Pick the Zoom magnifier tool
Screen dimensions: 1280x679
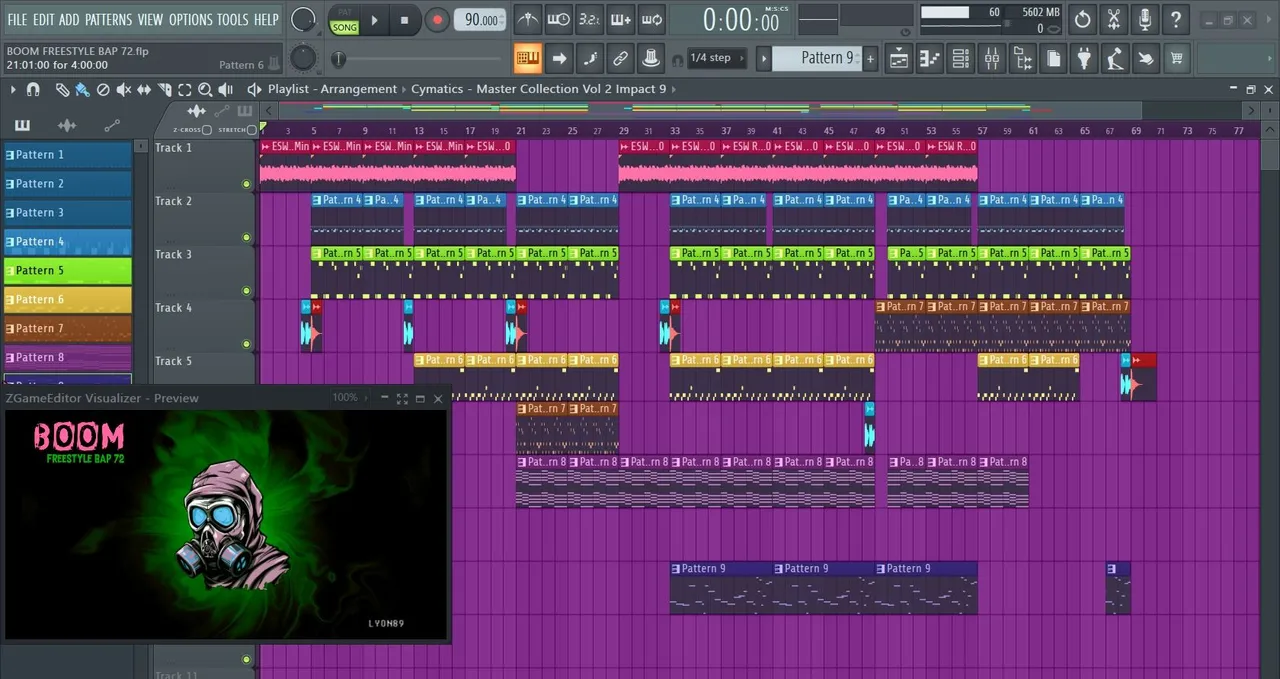[x=205, y=89]
